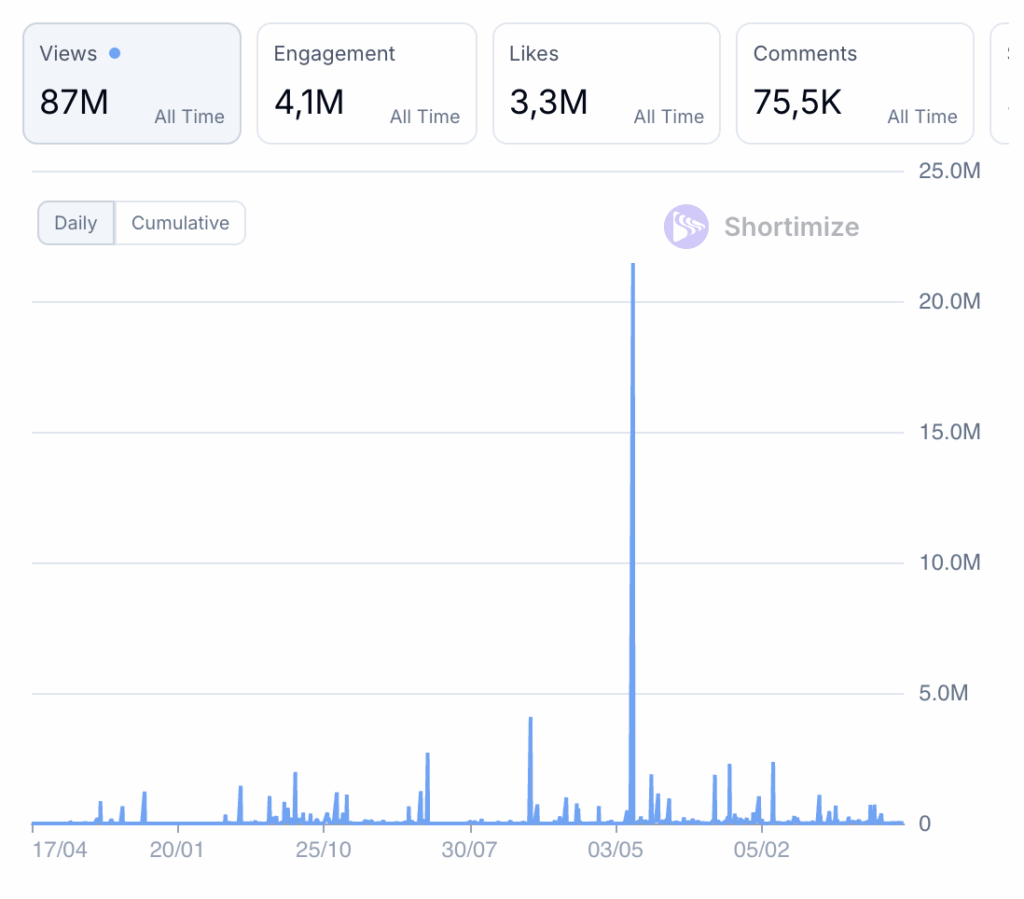Click the 17/04 date label
The width and height of the screenshot is (1024, 899).
point(59,850)
